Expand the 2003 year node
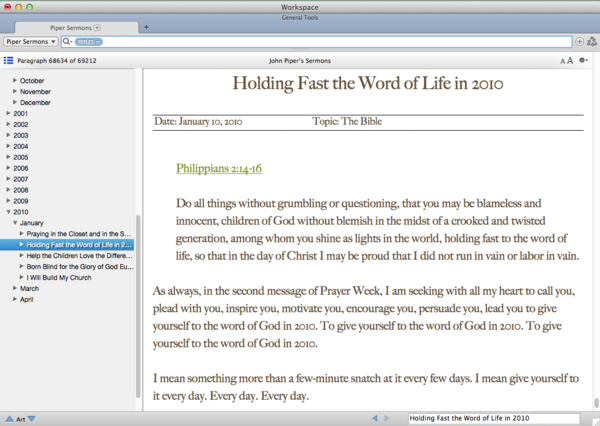This screenshot has height=426, width=600. pyautogui.click(x=8, y=135)
